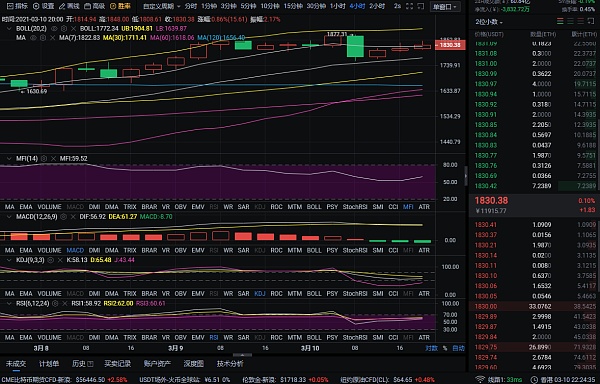Show both bids and asks order book view

tap(560, 21)
